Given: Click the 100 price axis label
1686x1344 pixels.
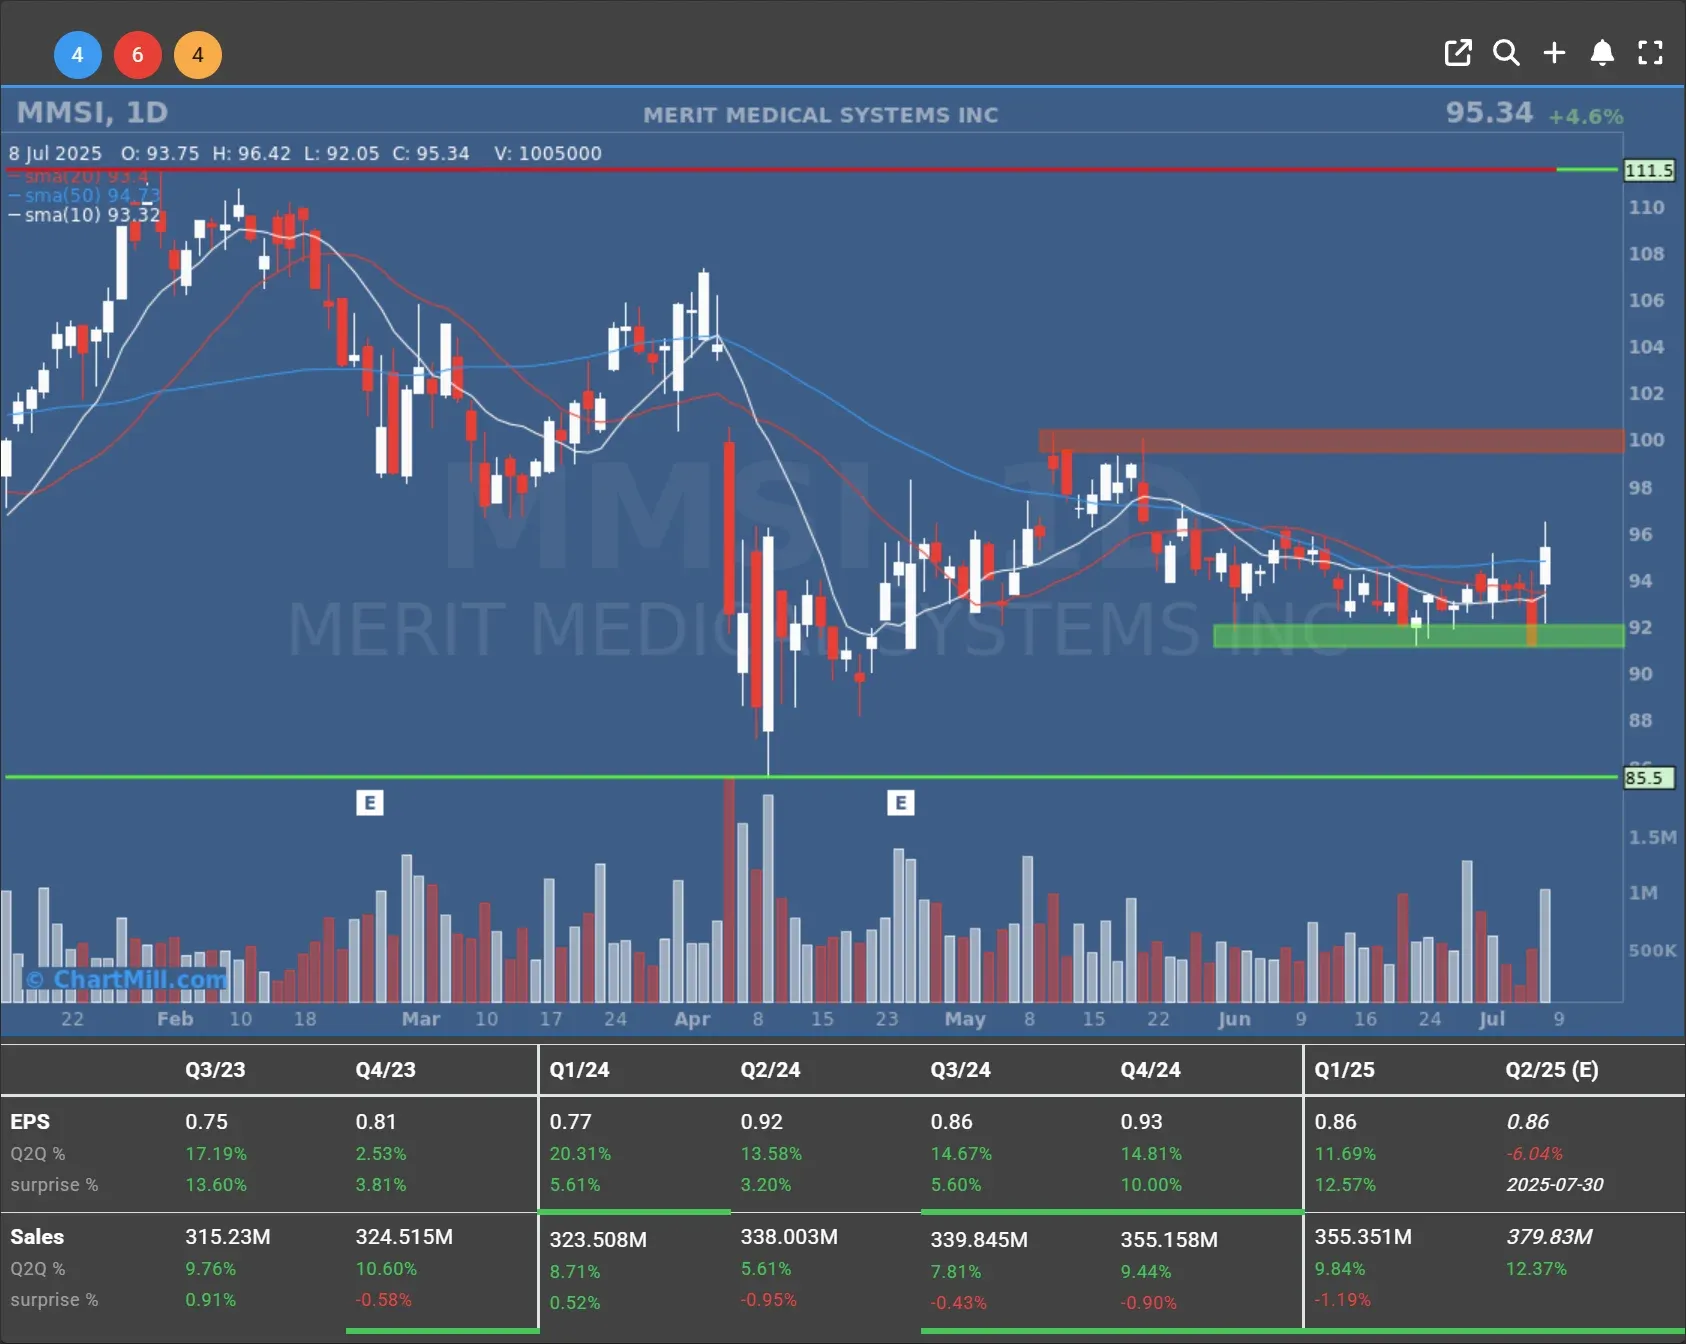Looking at the screenshot, I should coord(1646,439).
